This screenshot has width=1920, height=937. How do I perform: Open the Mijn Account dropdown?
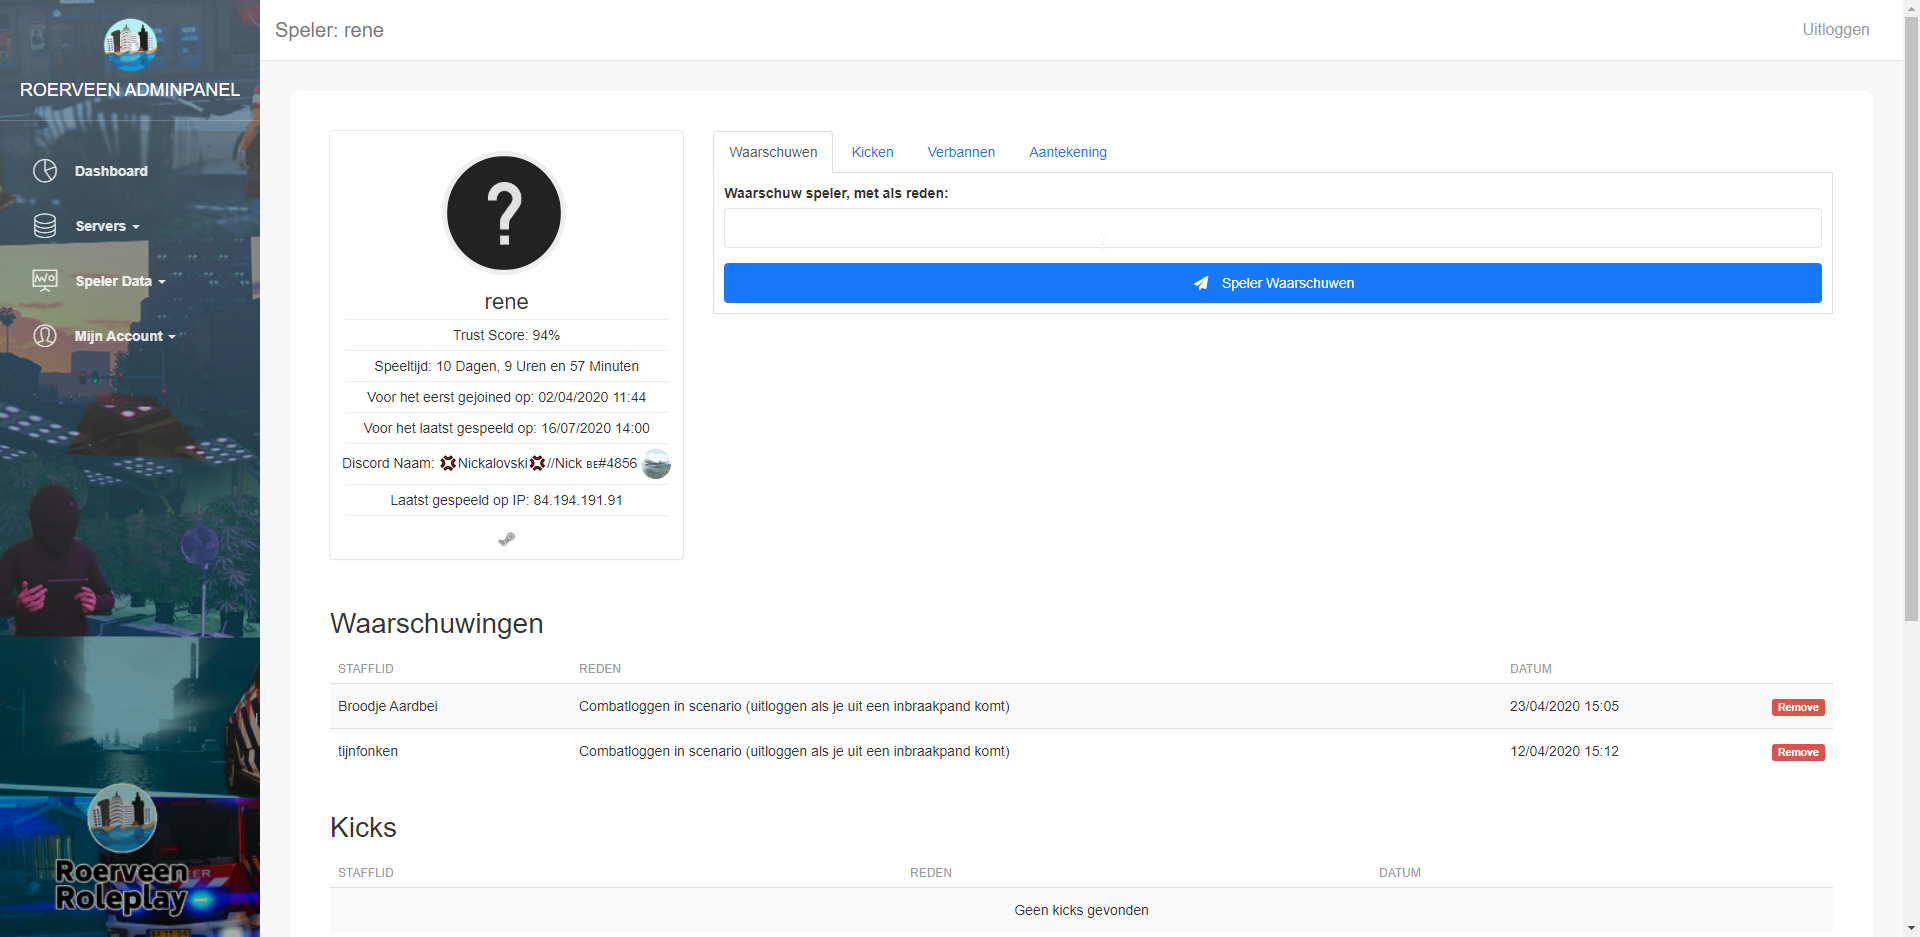pos(124,336)
